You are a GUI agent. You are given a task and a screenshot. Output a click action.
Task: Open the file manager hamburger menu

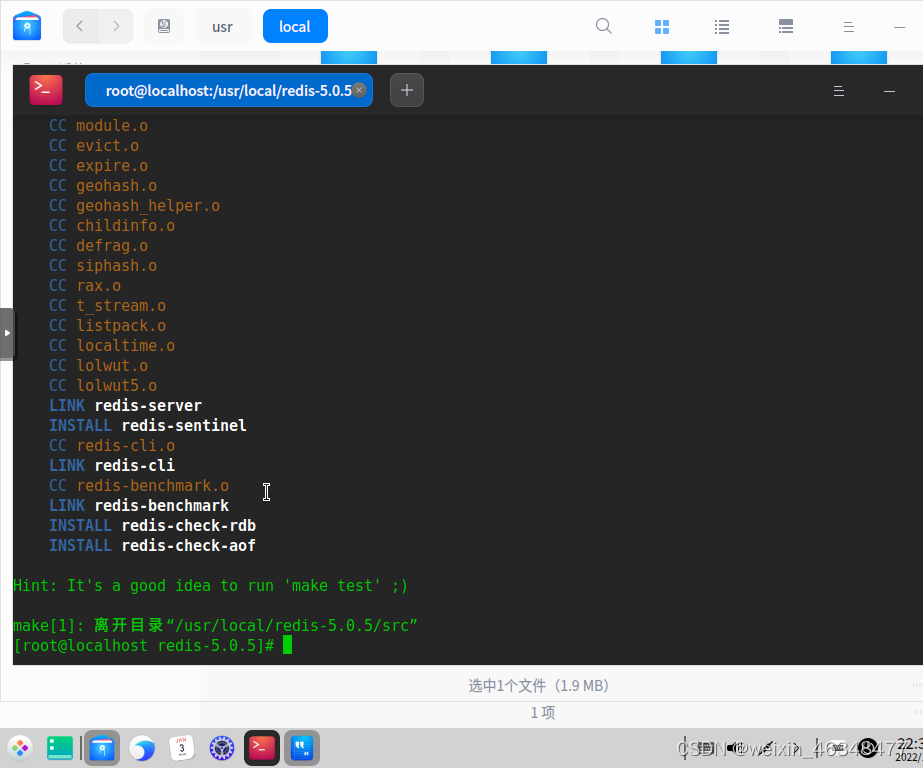[x=848, y=26]
